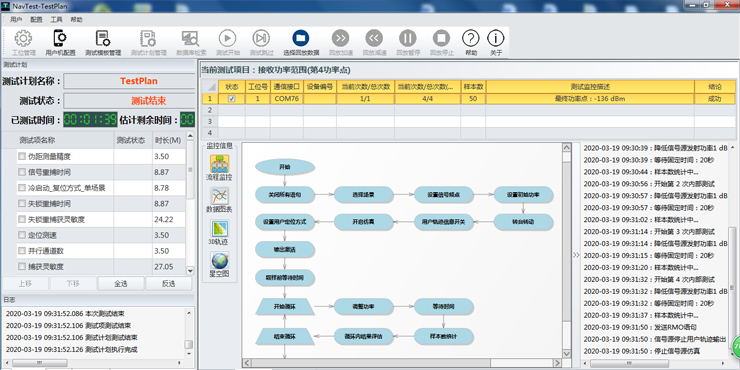Click 回放减速 slow-down icon

pos(374,43)
